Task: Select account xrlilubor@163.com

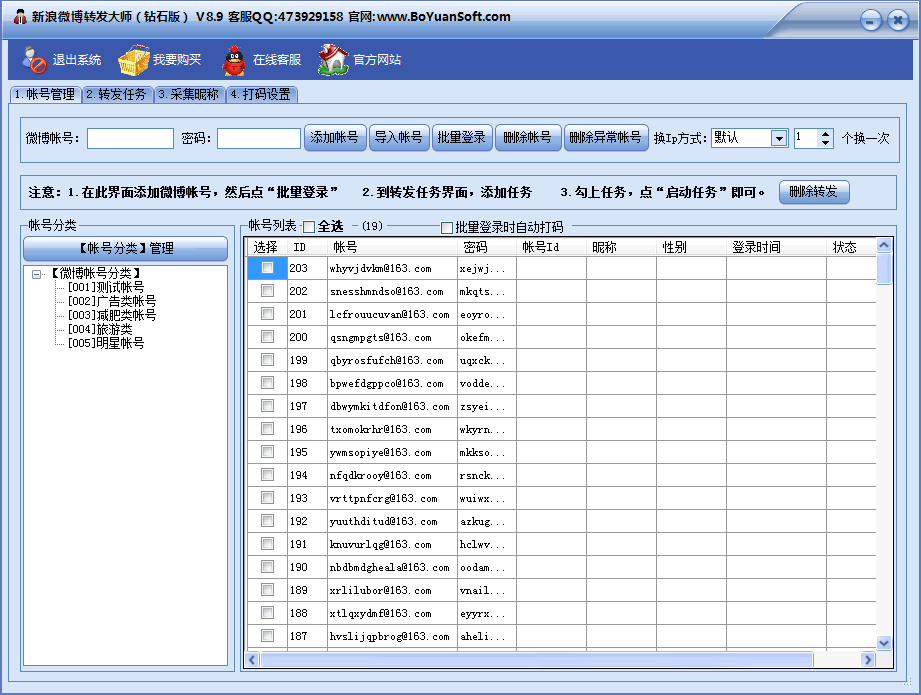Action: pyautogui.click(x=381, y=590)
